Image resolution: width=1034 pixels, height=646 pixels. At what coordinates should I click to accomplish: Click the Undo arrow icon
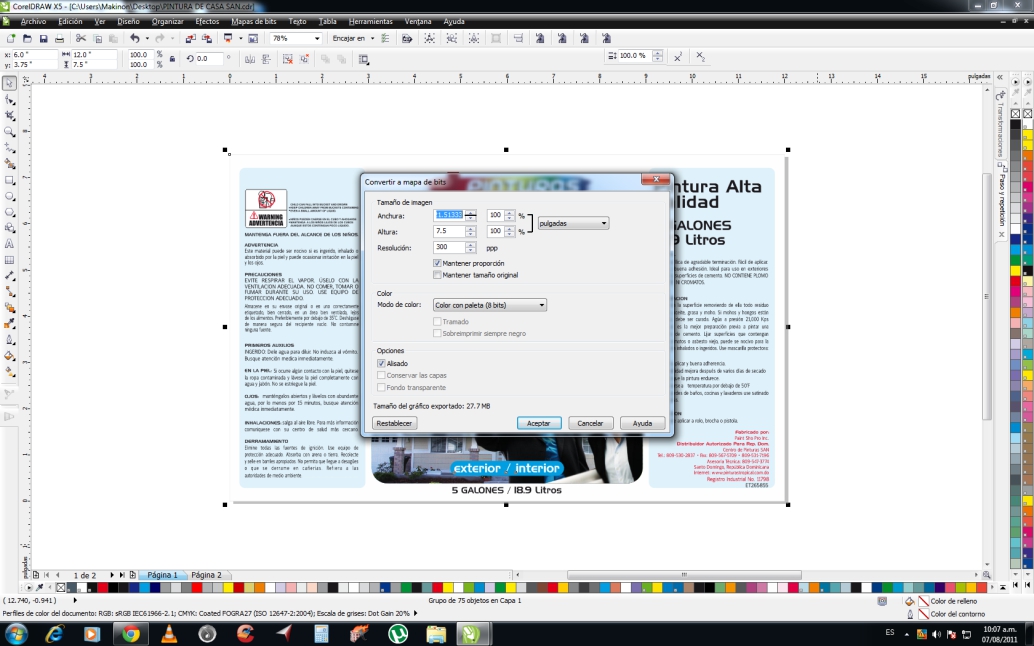pos(134,38)
